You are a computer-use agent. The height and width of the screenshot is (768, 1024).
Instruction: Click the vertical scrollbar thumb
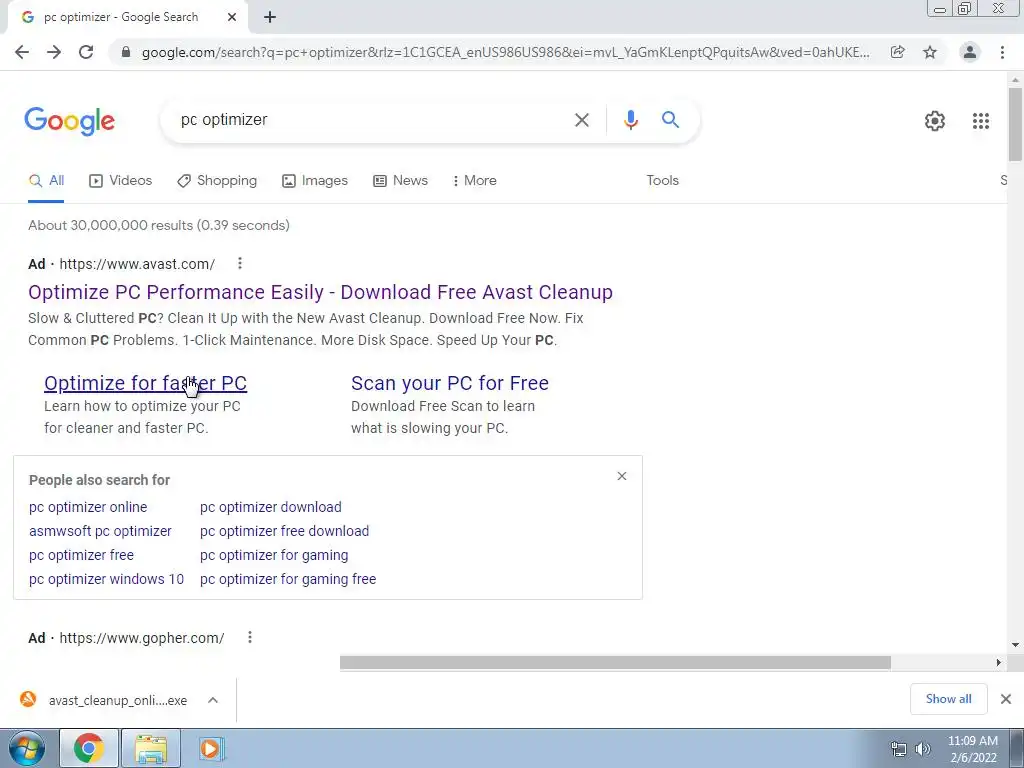1015,124
